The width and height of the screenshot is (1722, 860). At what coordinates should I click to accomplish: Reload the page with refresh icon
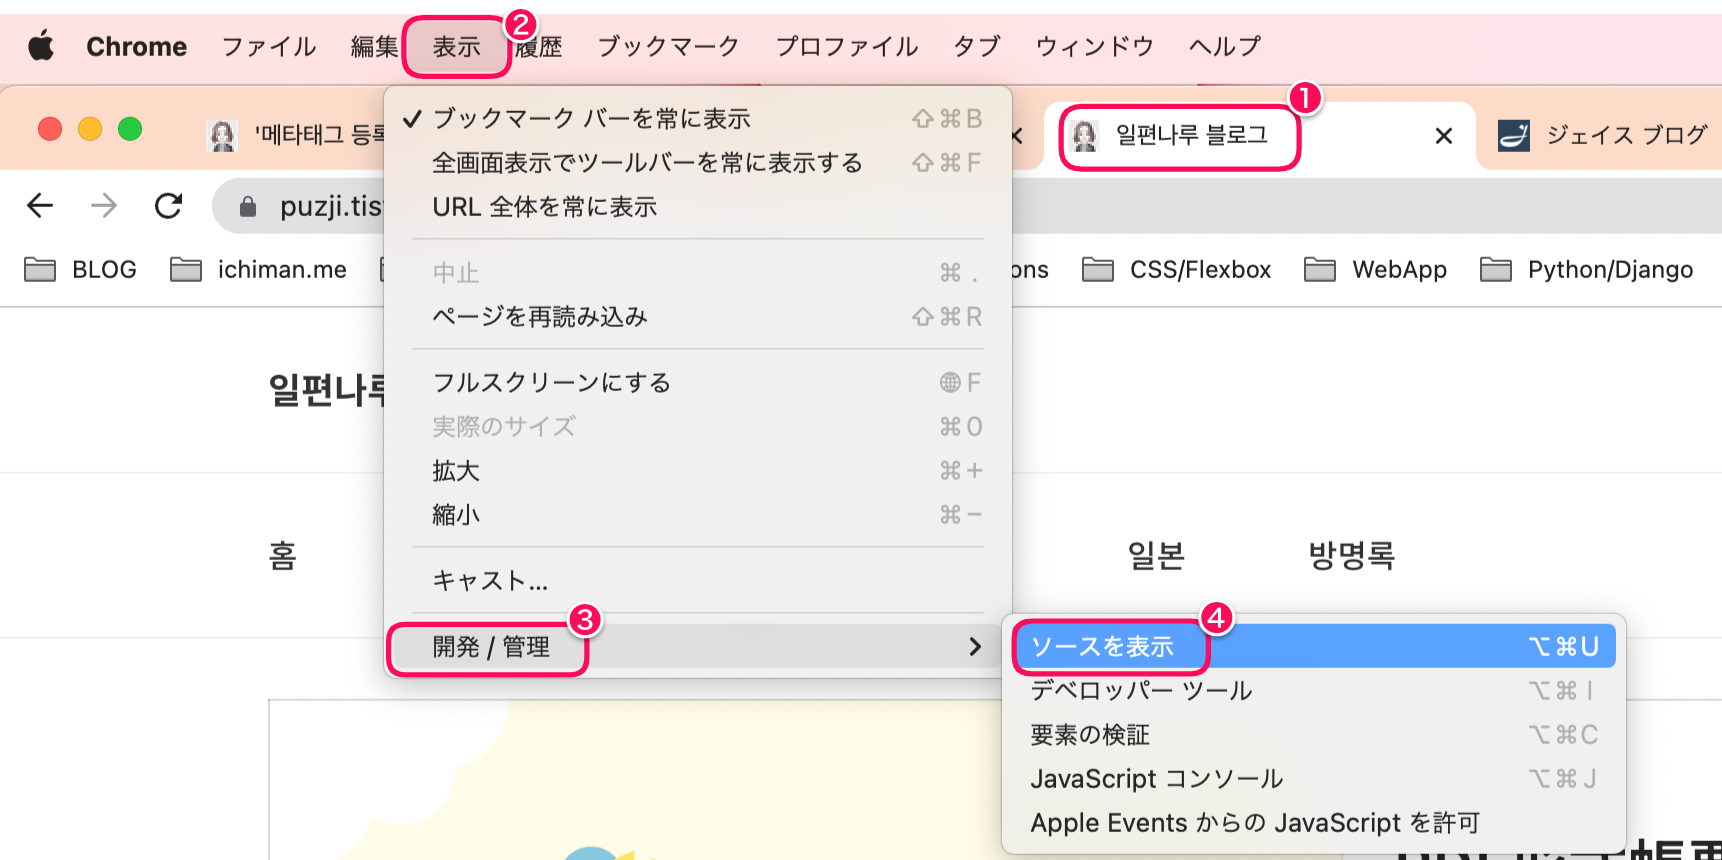[168, 206]
